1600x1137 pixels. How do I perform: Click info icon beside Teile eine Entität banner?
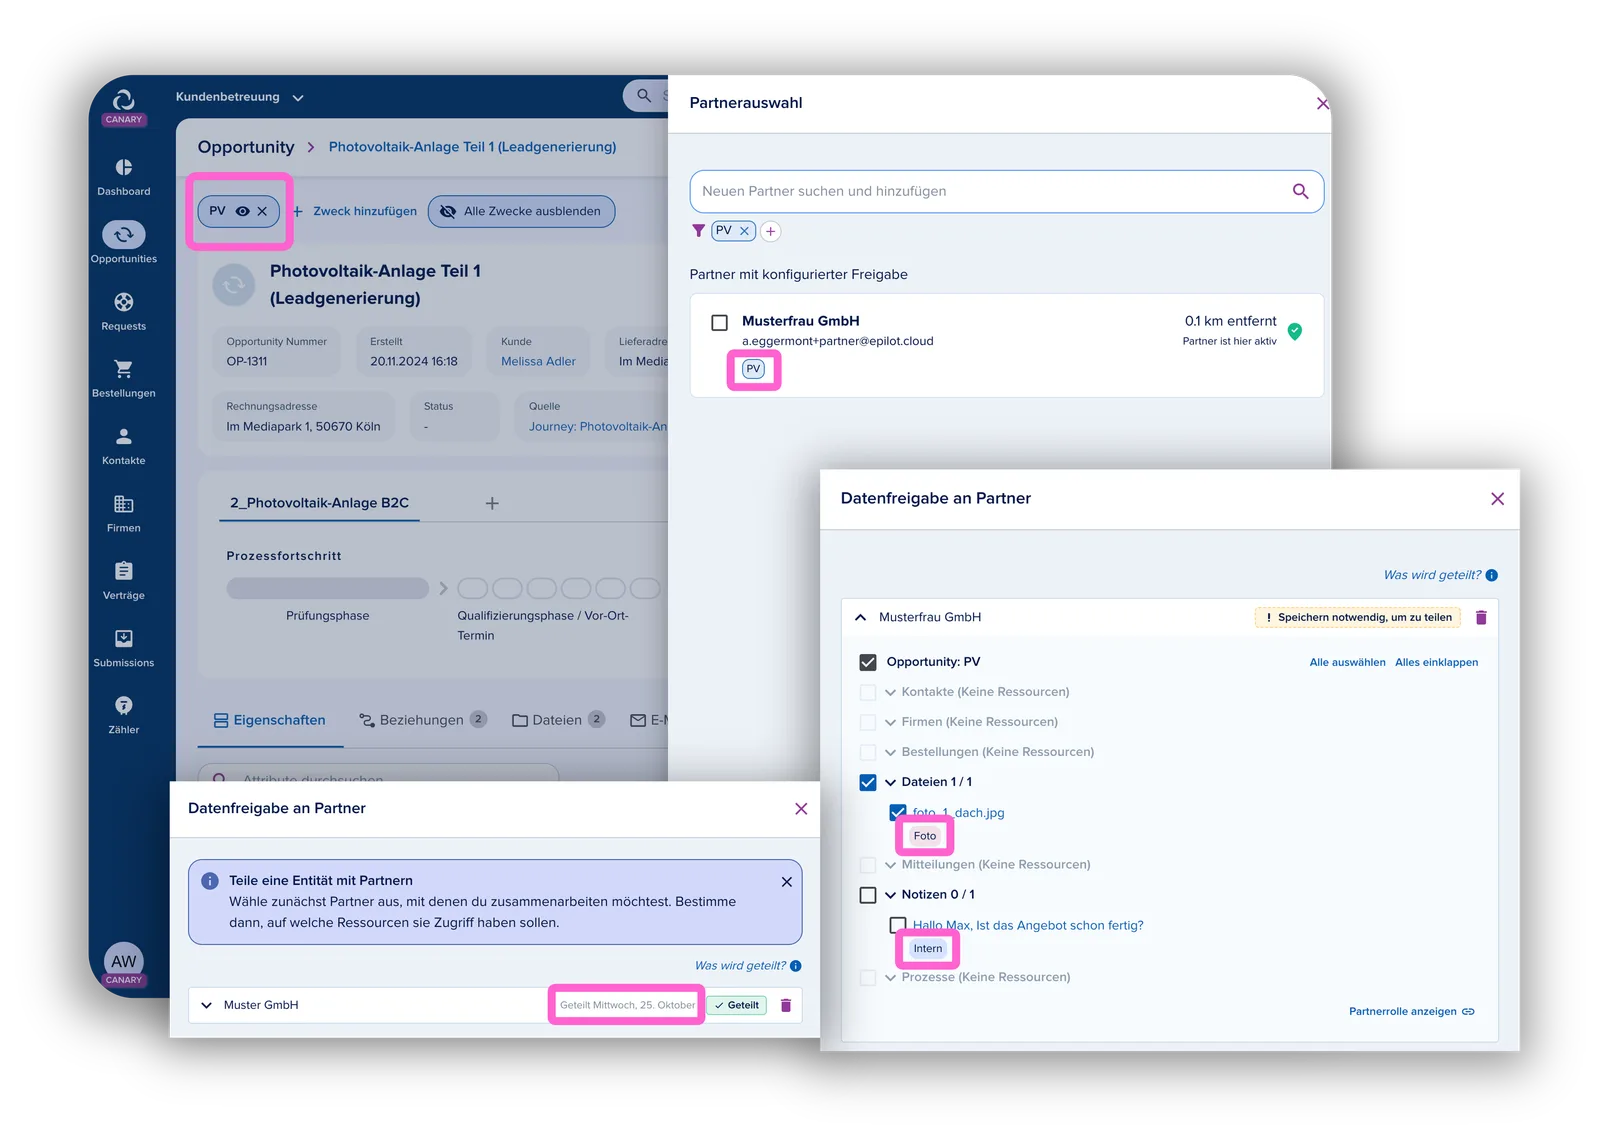(210, 881)
